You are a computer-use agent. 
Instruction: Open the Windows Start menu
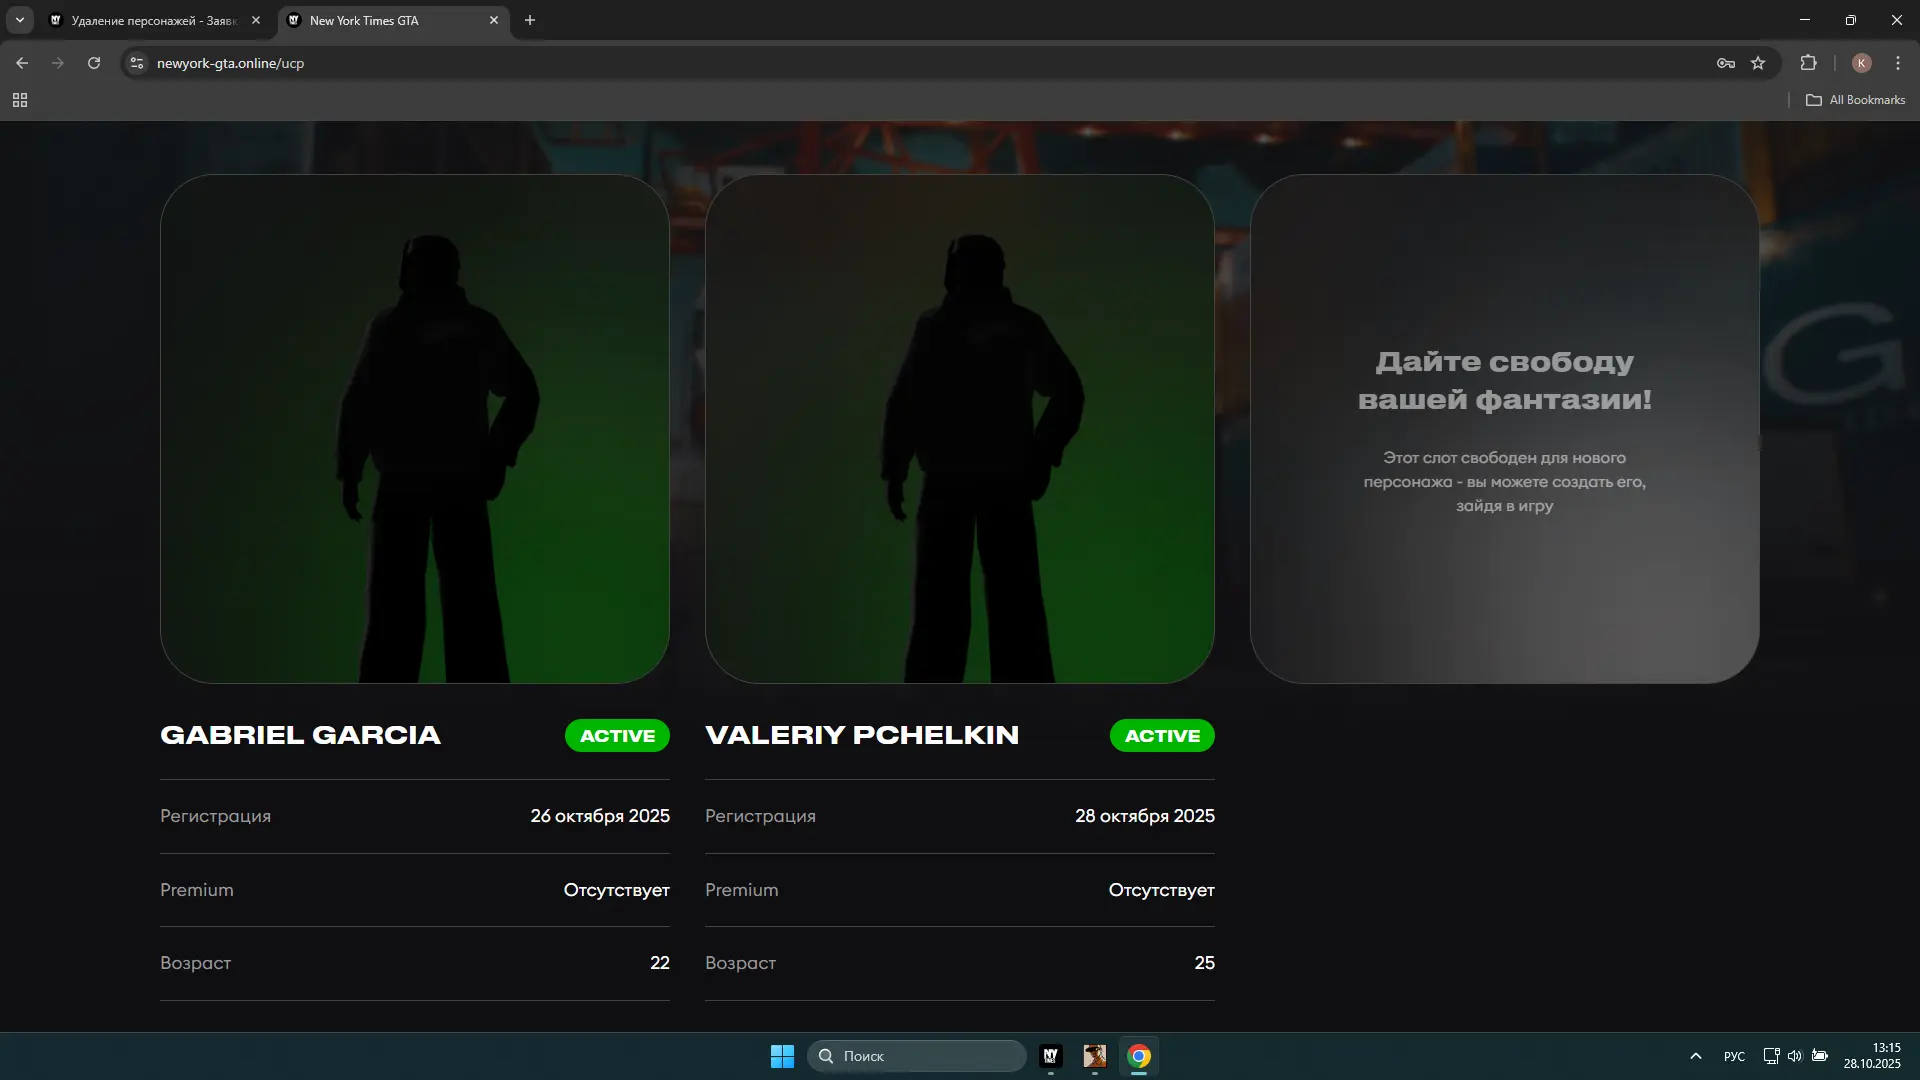click(x=782, y=1056)
